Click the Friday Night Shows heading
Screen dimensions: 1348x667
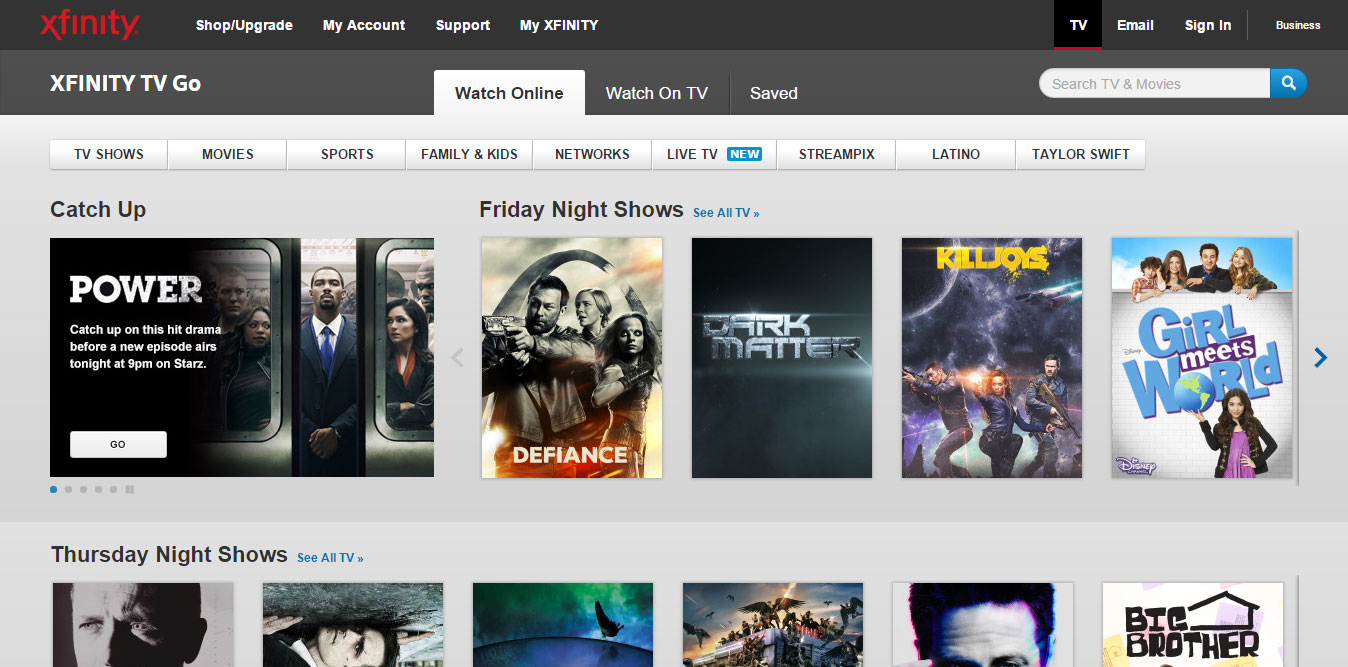point(581,210)
